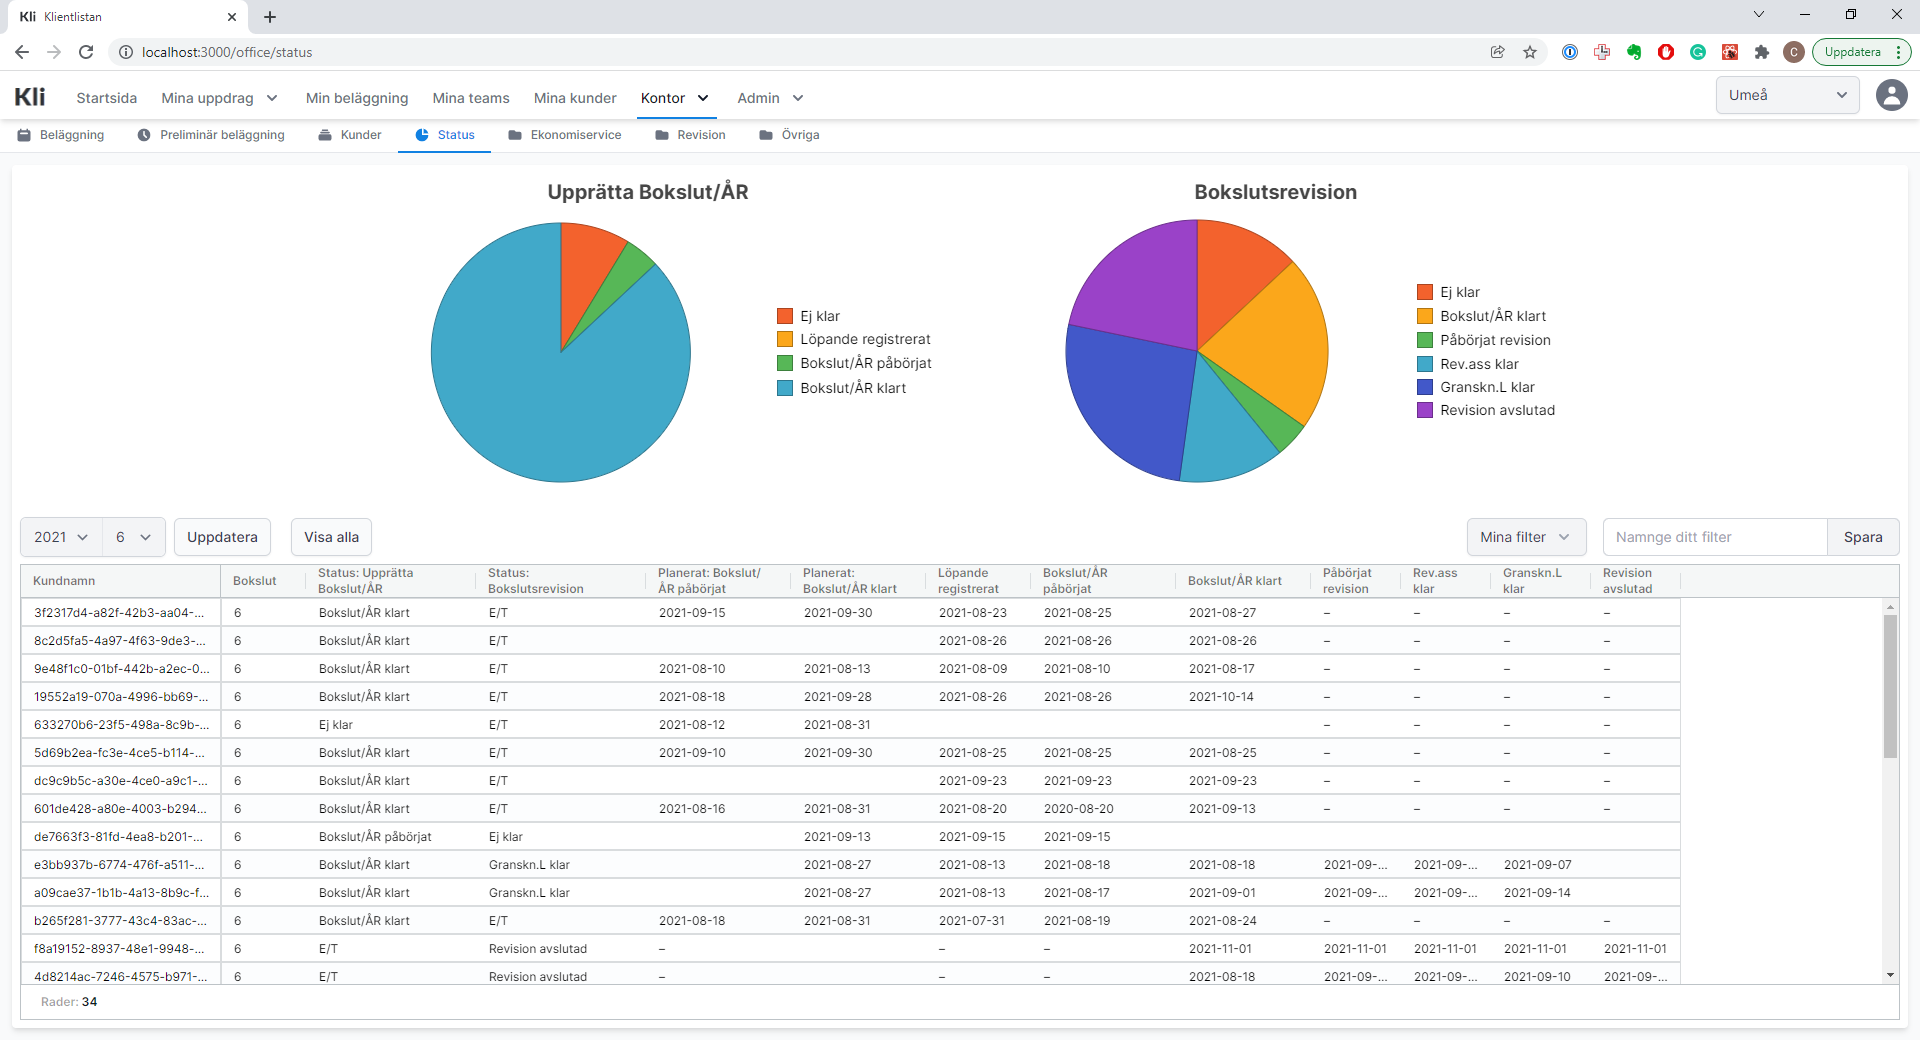Click the Uppdatera button

pyautogui.click(x=222, y=537)
